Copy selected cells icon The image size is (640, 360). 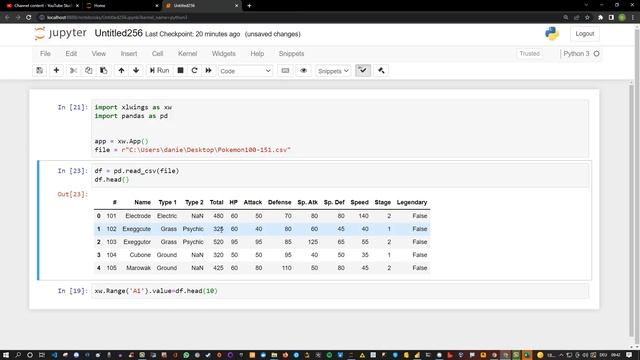(x=89, y=71)
